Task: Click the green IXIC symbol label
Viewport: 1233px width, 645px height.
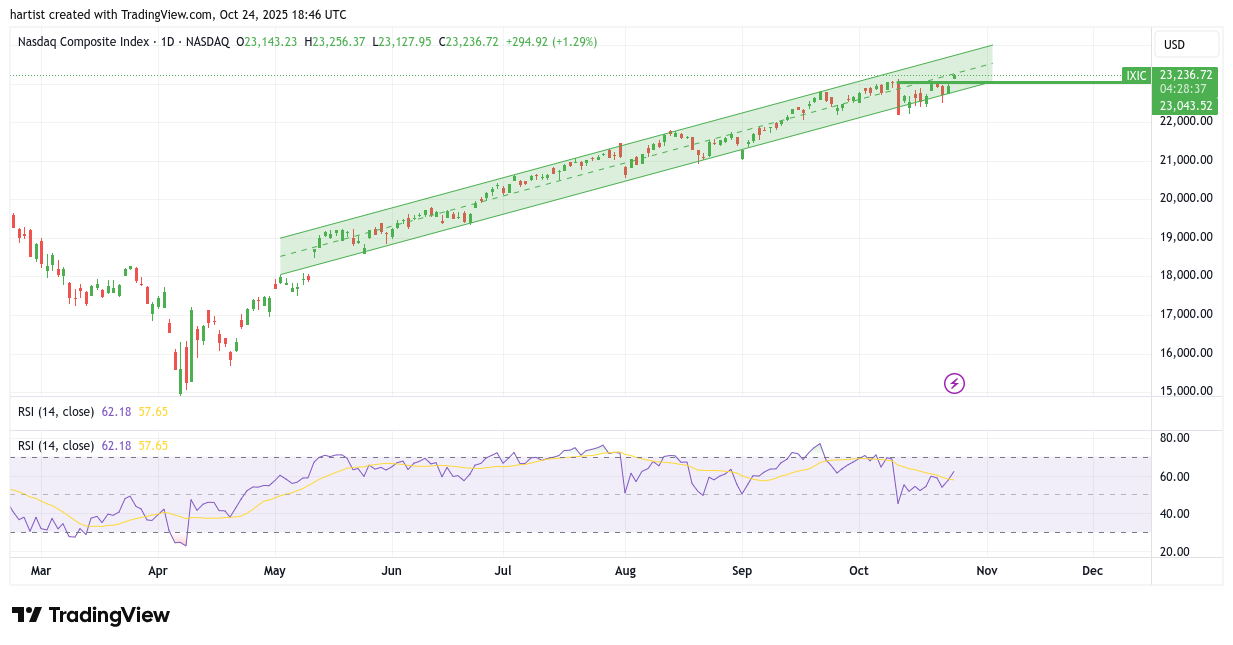Action: pyautogui.click(x=1136, y=75)
